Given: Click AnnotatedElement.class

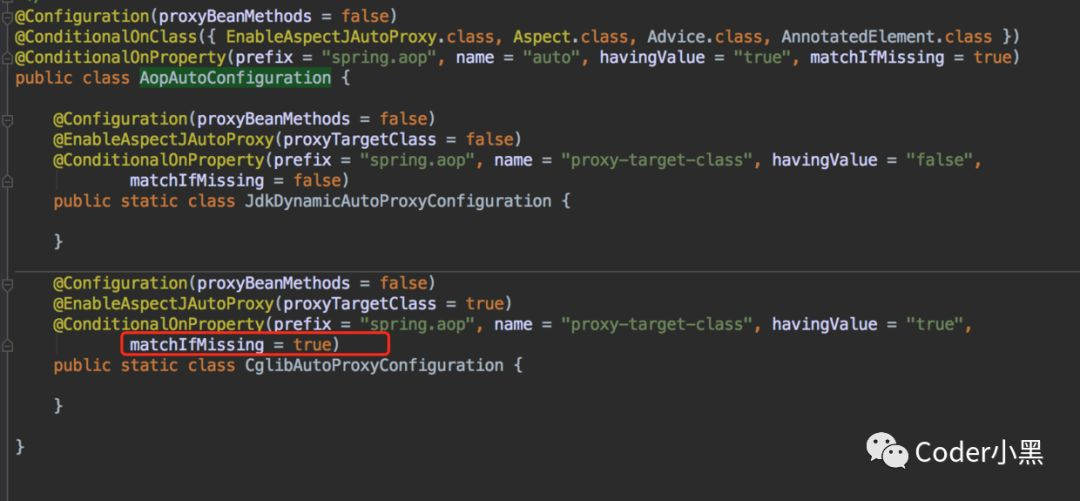Looking at the screenshot, I should click(886, 37).
